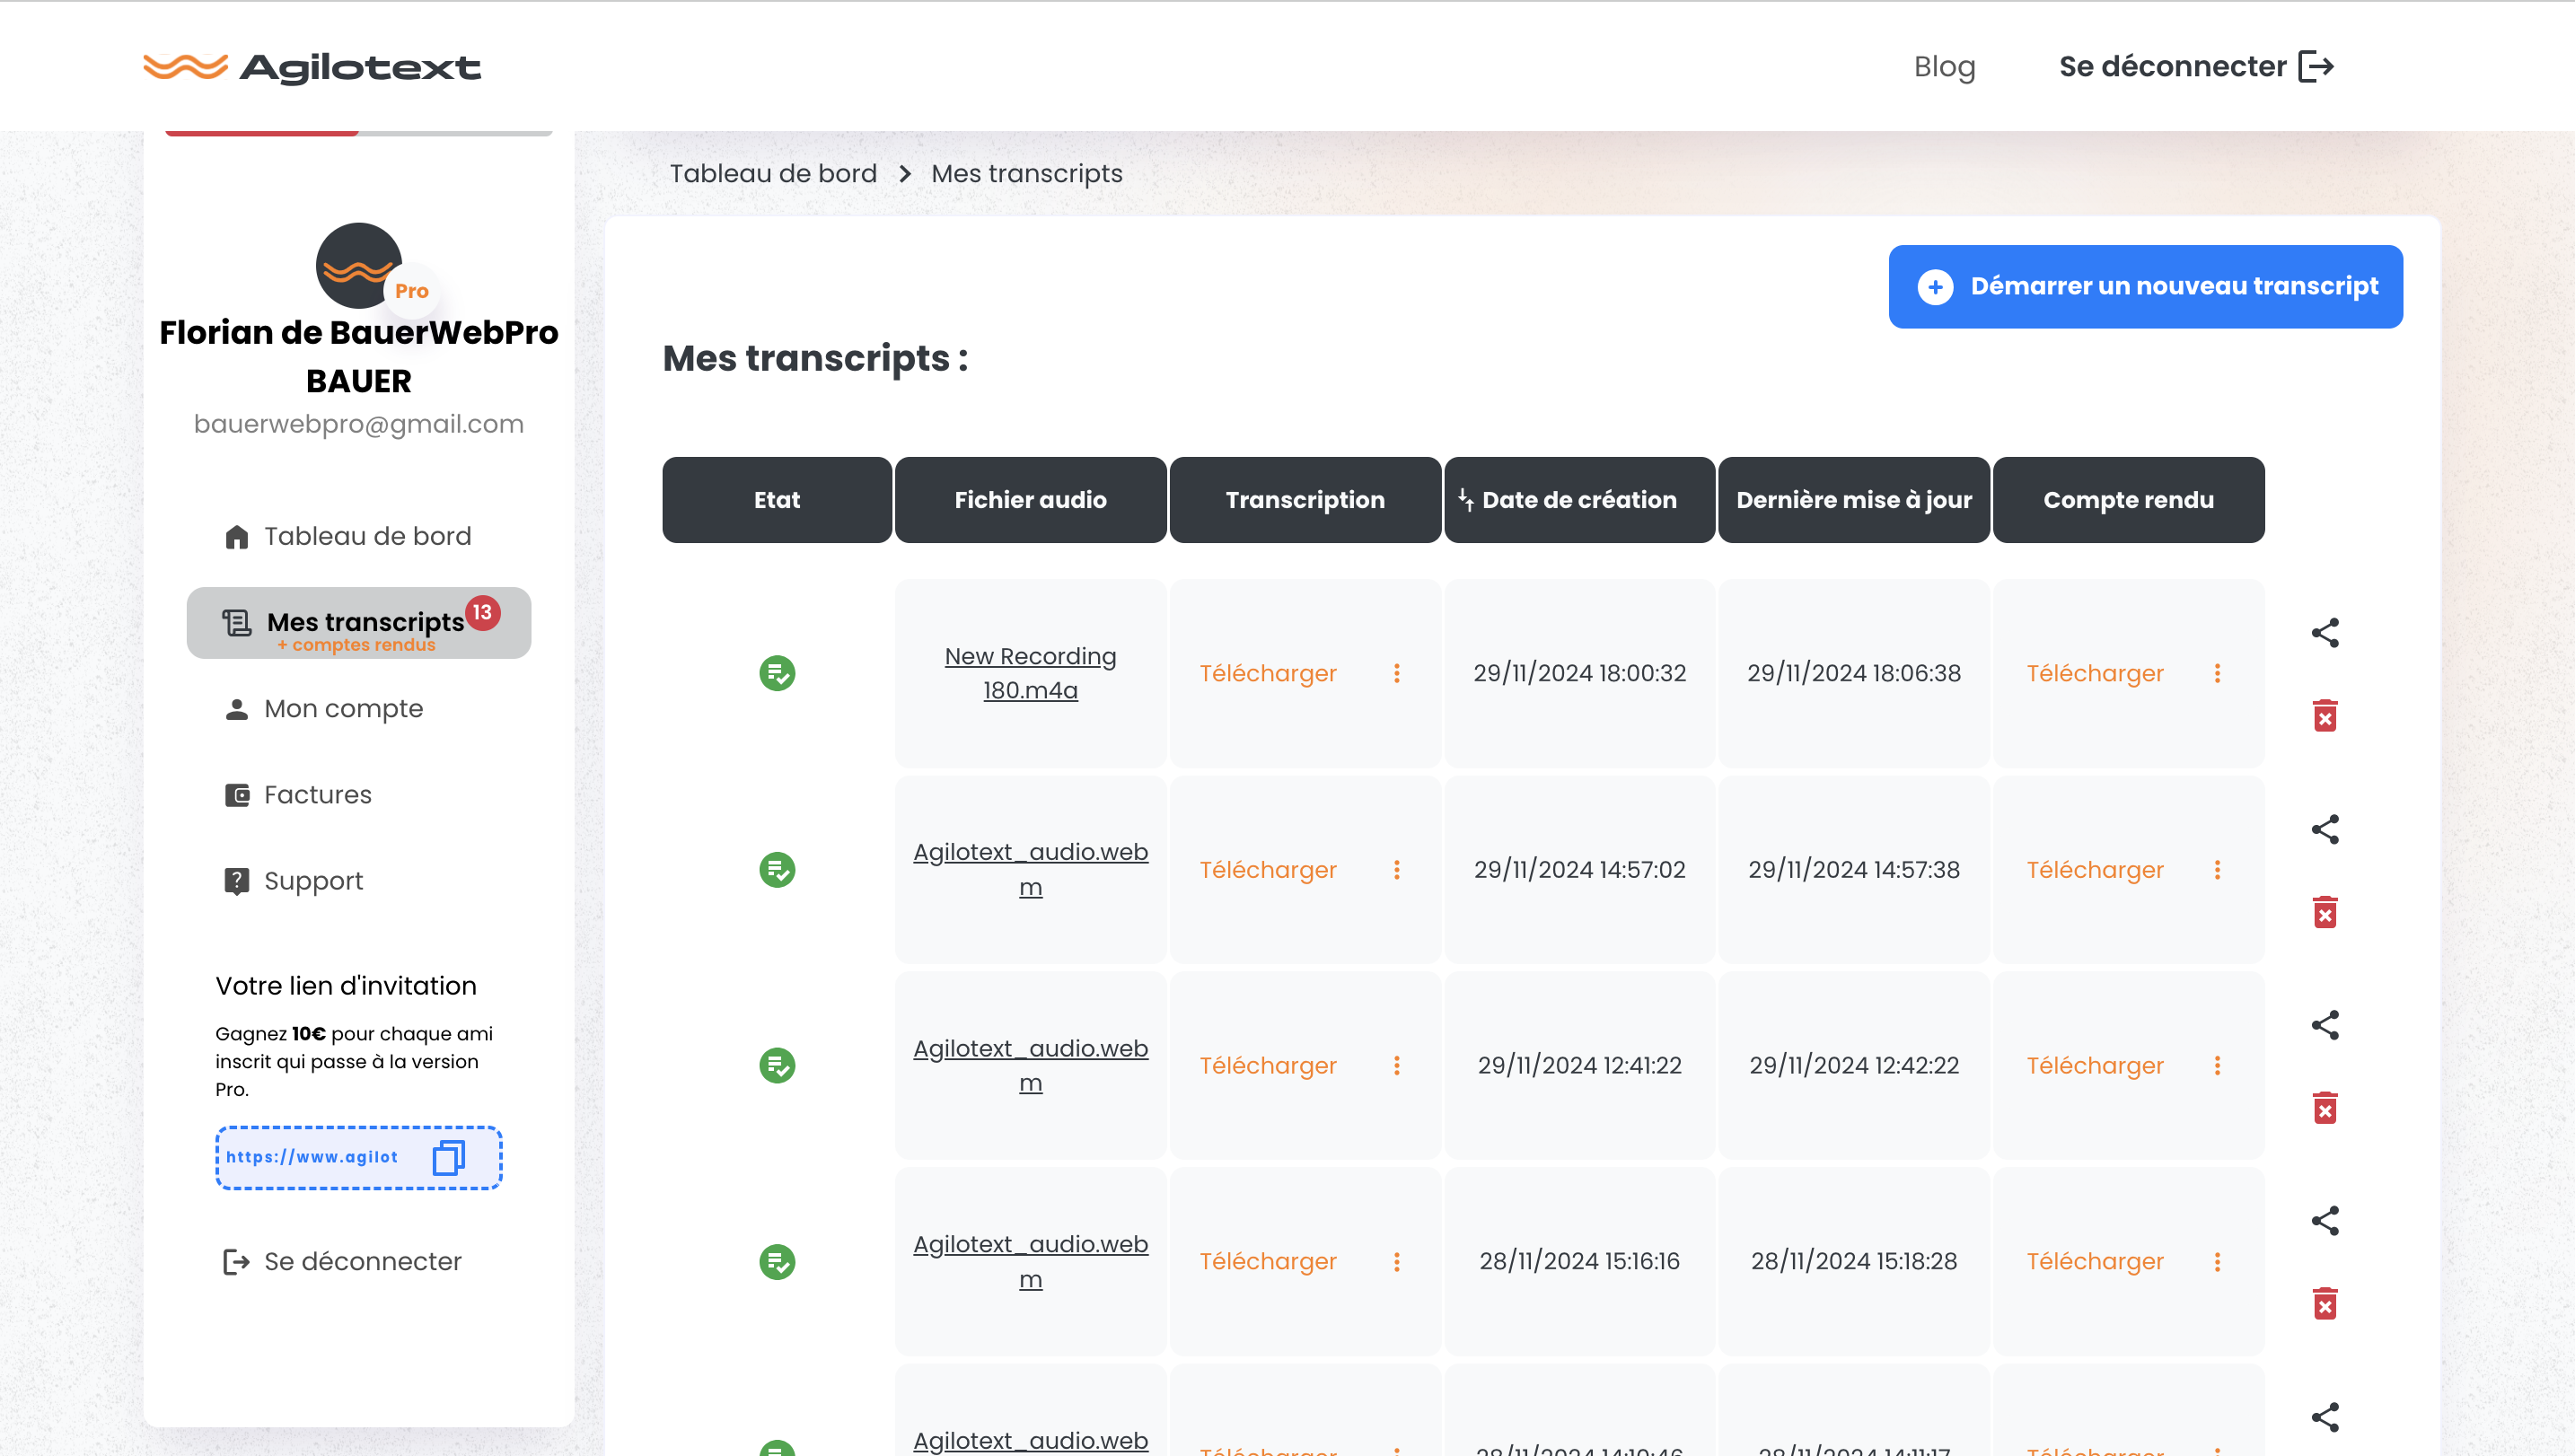Click the Compte rendu column header
The width and height of the screenshot is (2575, 1456).
(2129, 500)
